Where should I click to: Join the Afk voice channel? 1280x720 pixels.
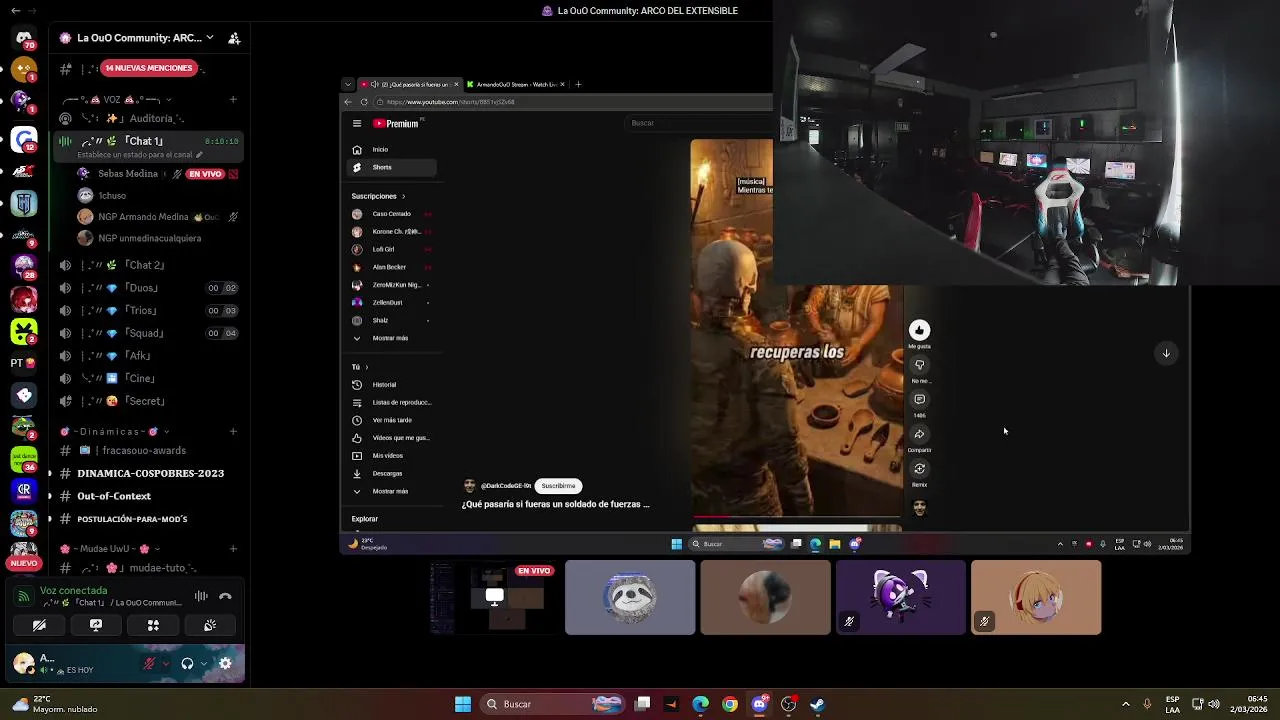[x=148, y=356]
